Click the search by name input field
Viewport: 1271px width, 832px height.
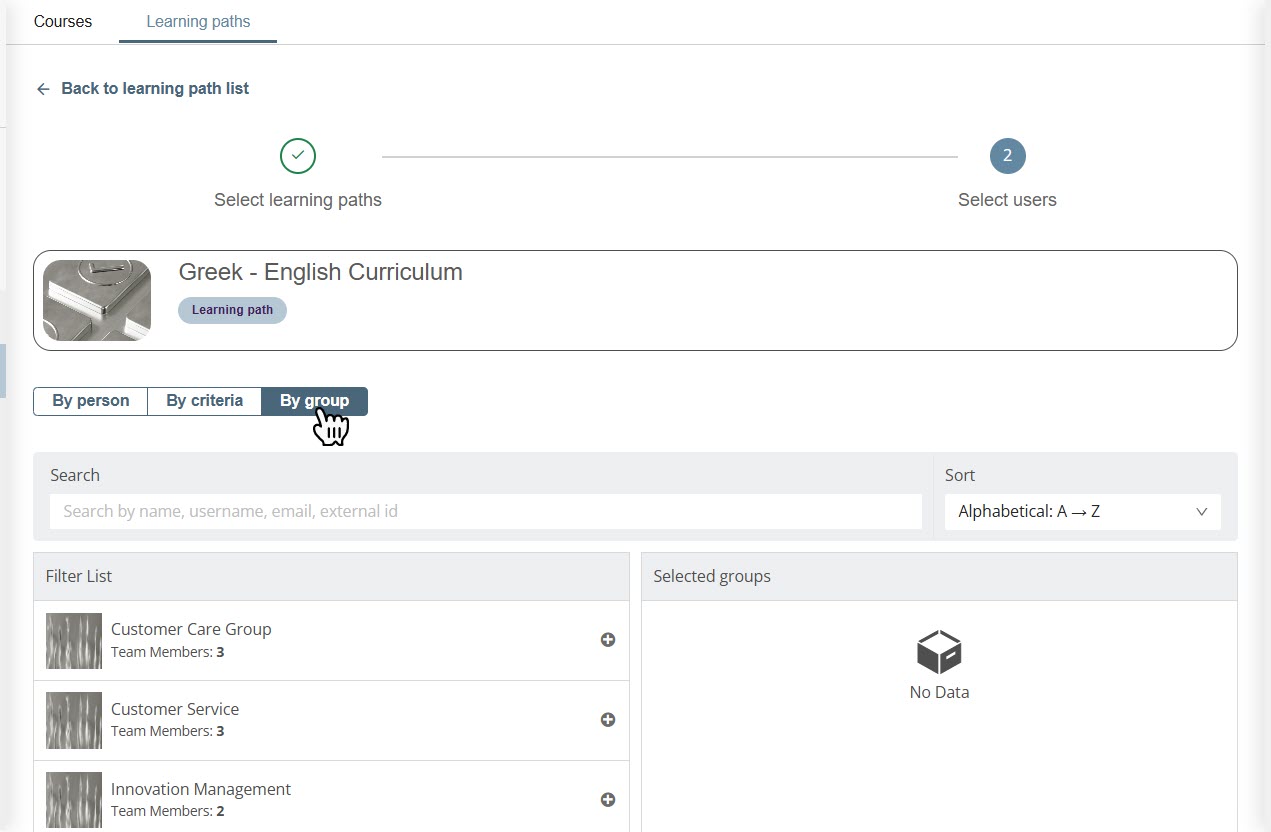point(485,512)
